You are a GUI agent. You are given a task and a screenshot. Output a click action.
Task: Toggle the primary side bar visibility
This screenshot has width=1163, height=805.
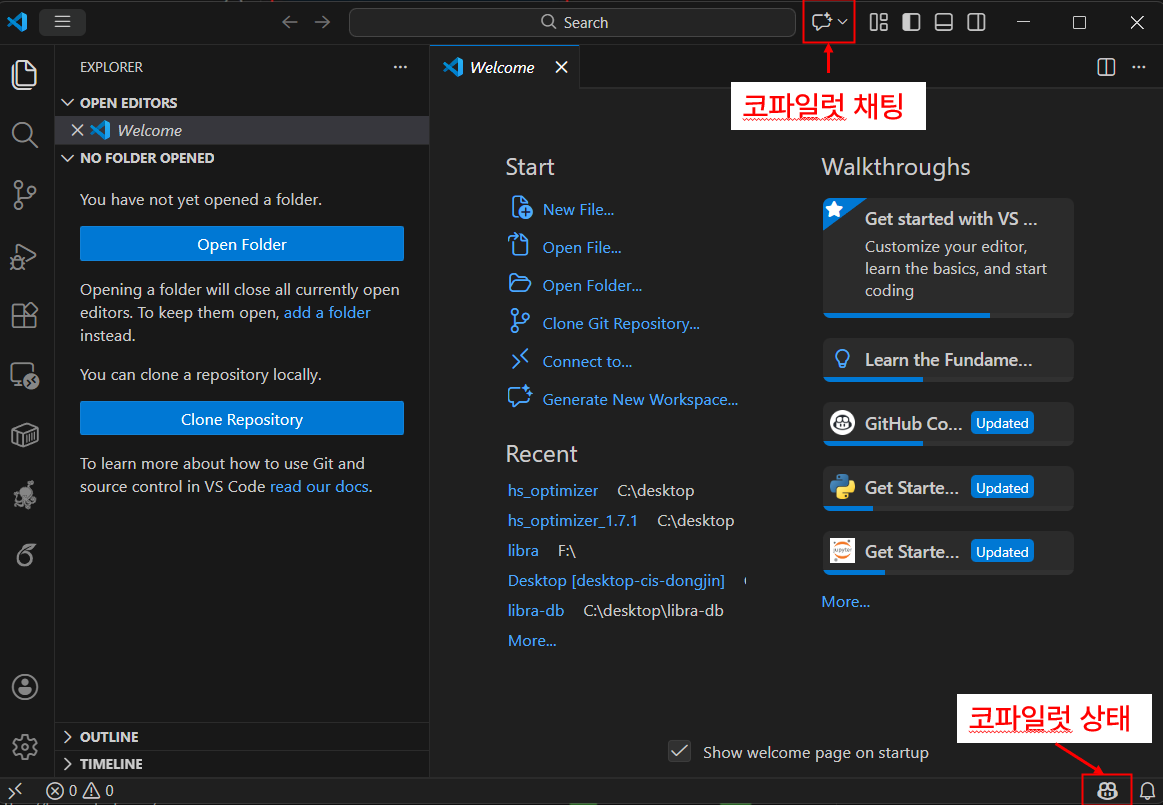[911, 22]
